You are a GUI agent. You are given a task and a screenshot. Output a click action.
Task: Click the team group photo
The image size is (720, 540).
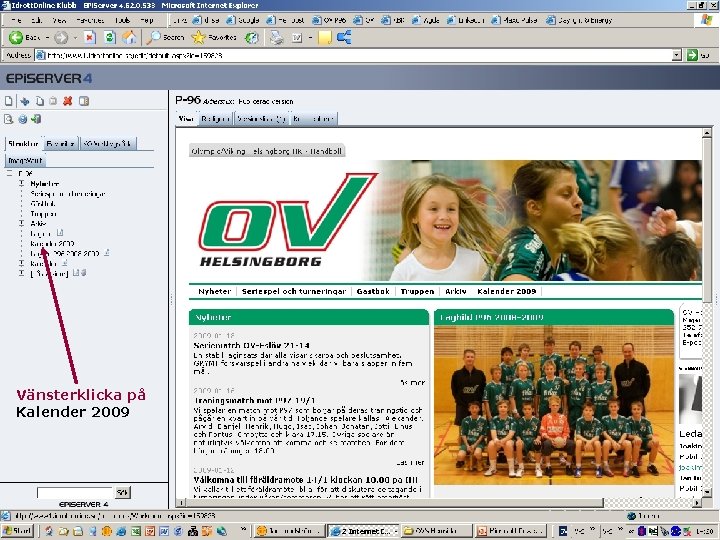click(x=553, y=405)
